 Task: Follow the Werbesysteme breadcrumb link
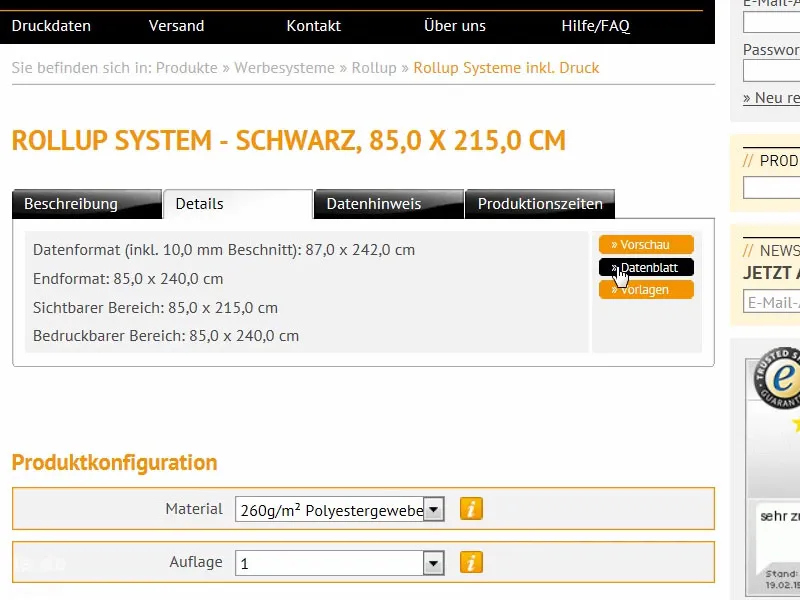pos(284,68)
